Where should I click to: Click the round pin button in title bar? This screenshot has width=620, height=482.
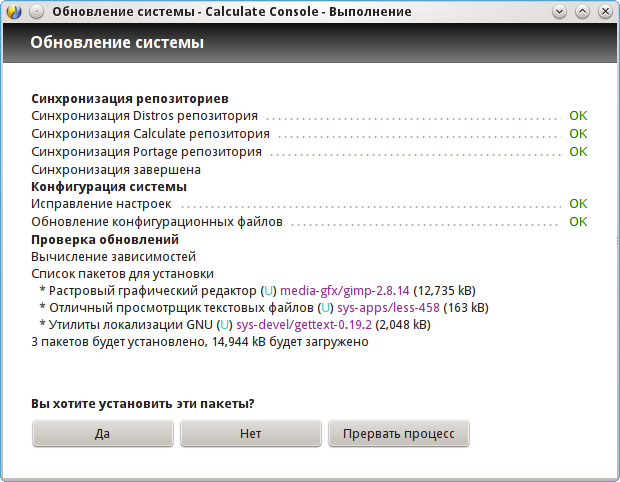37,12
